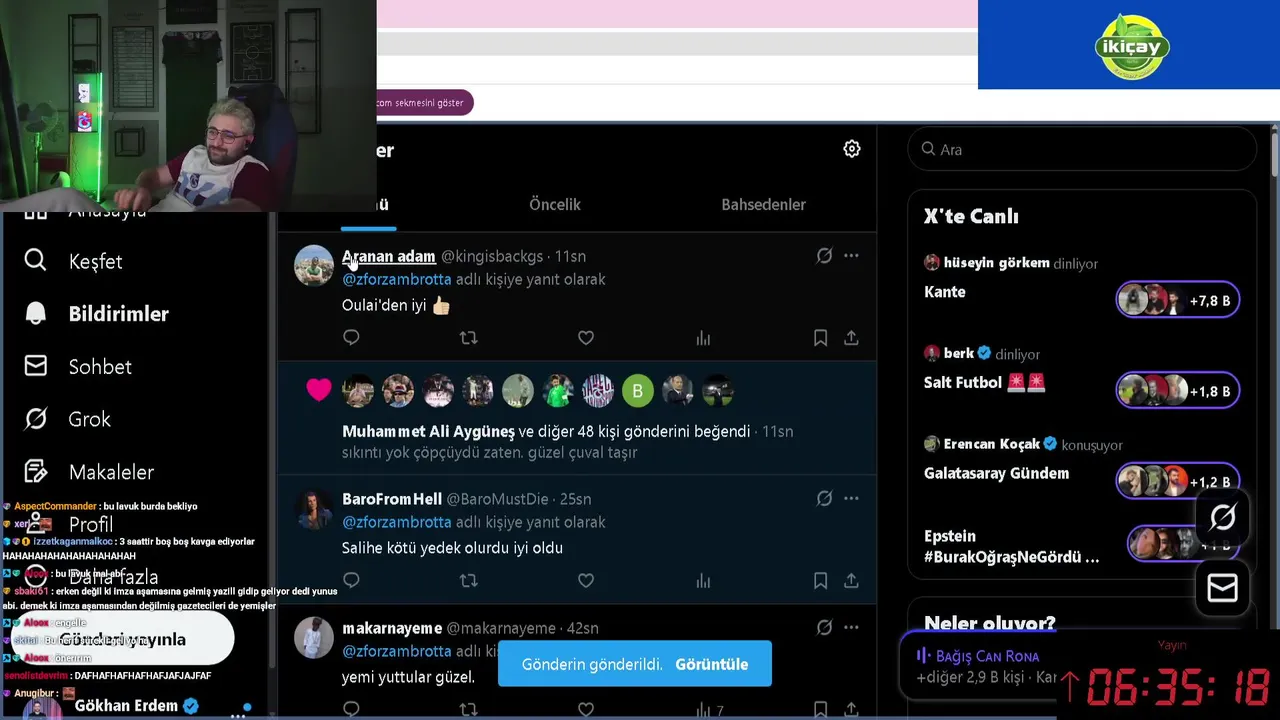Screen dimensions: 1280x720
Task: Open Keşfet in the sidebar
Action: pos(95,261)
